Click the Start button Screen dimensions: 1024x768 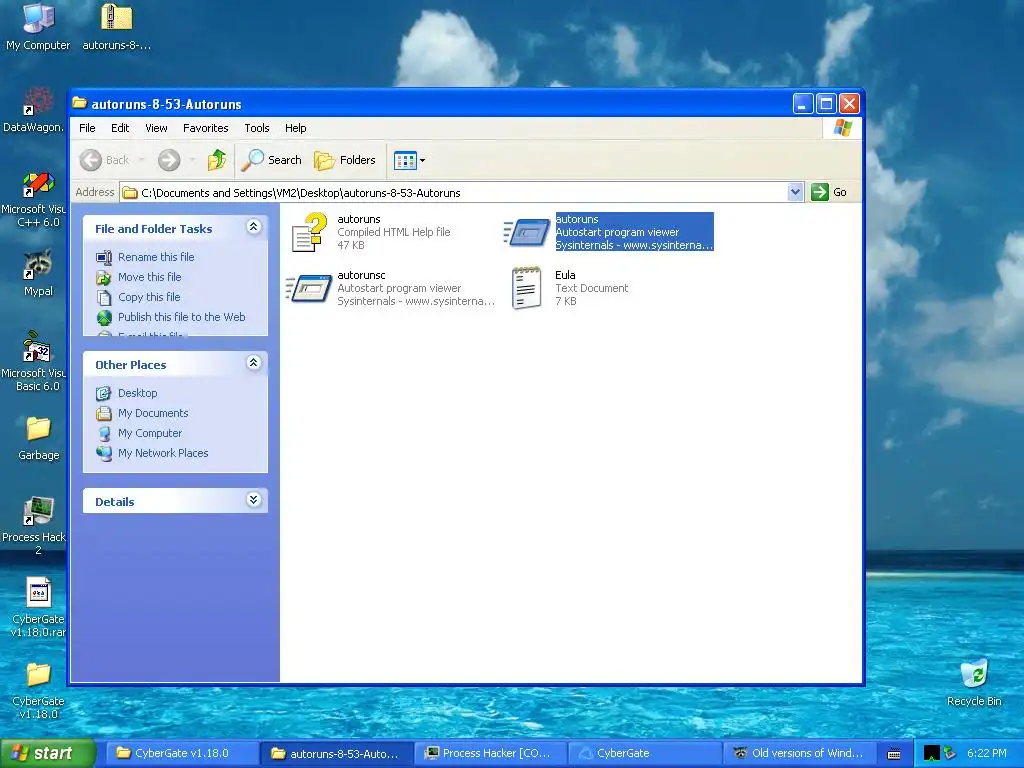tap(47, 753)
